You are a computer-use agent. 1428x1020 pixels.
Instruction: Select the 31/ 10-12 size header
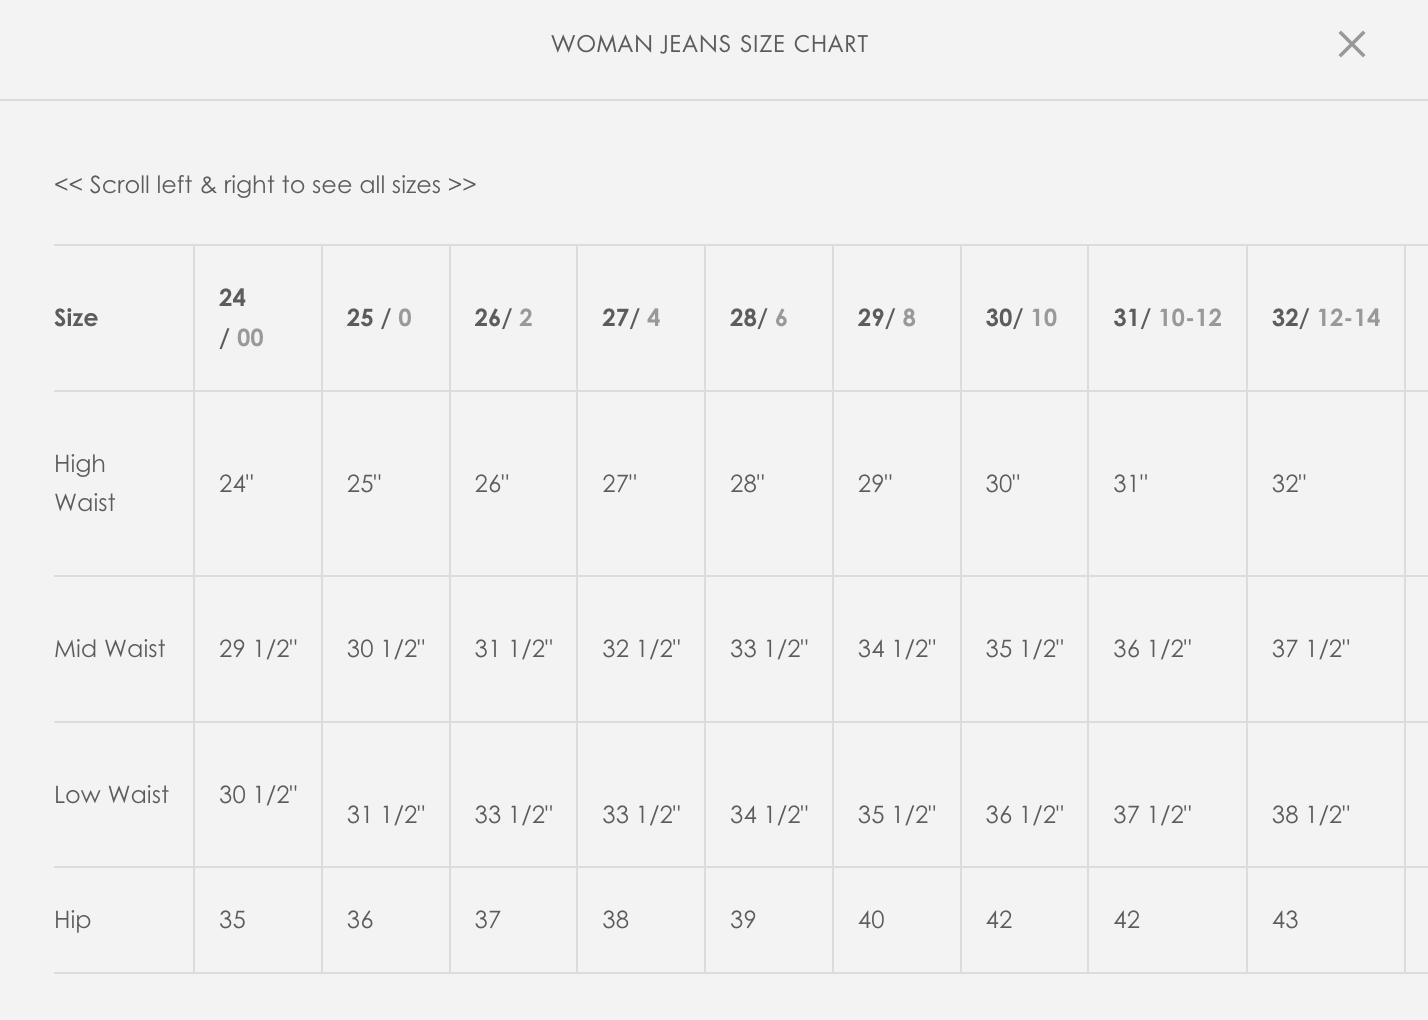tap(1167, 318)
